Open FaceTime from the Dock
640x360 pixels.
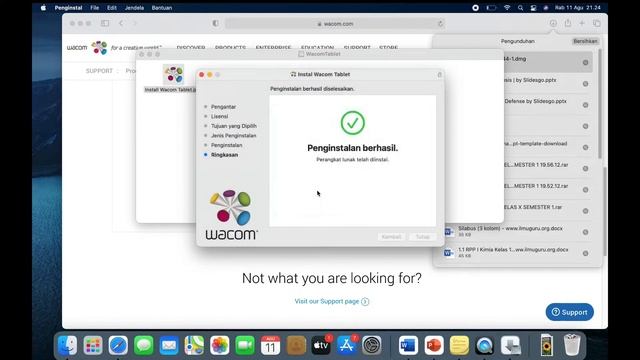245,345
